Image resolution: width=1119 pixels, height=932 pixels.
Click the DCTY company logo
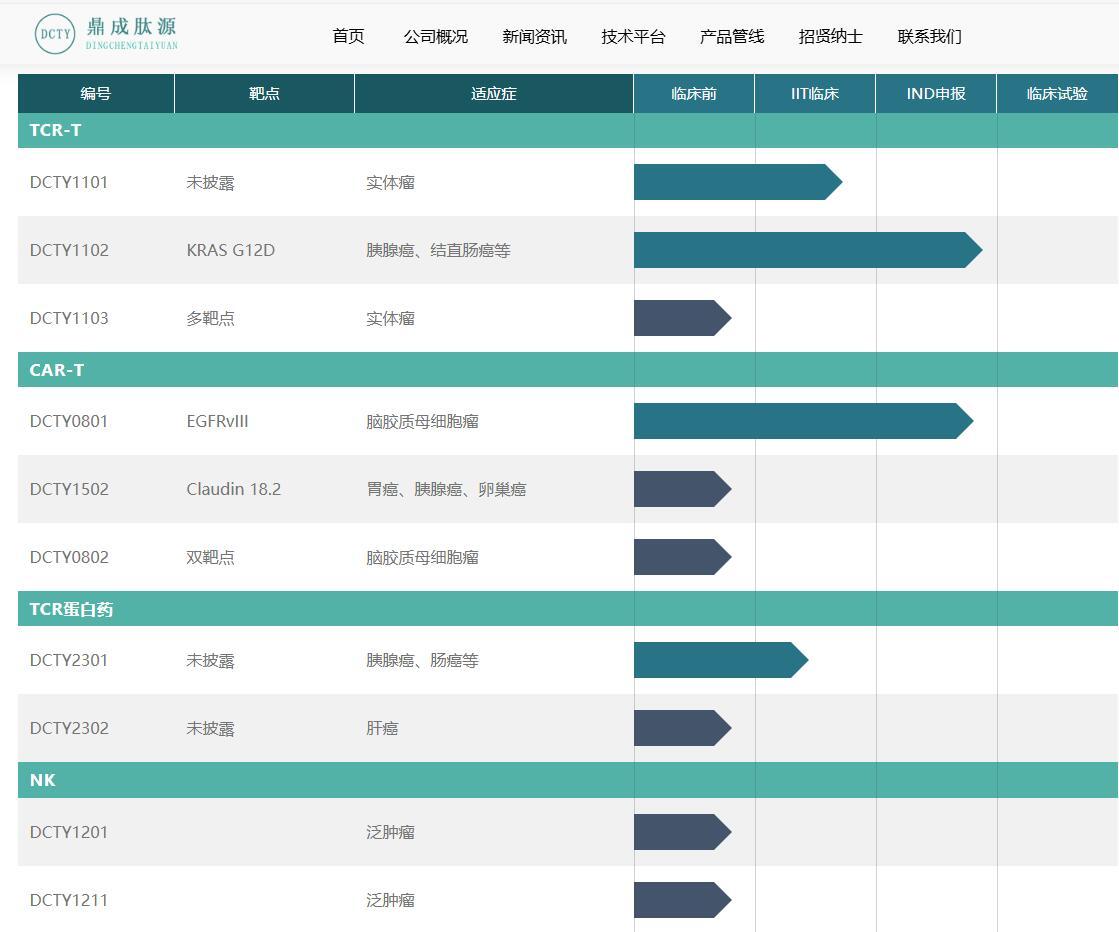[106, 34]
